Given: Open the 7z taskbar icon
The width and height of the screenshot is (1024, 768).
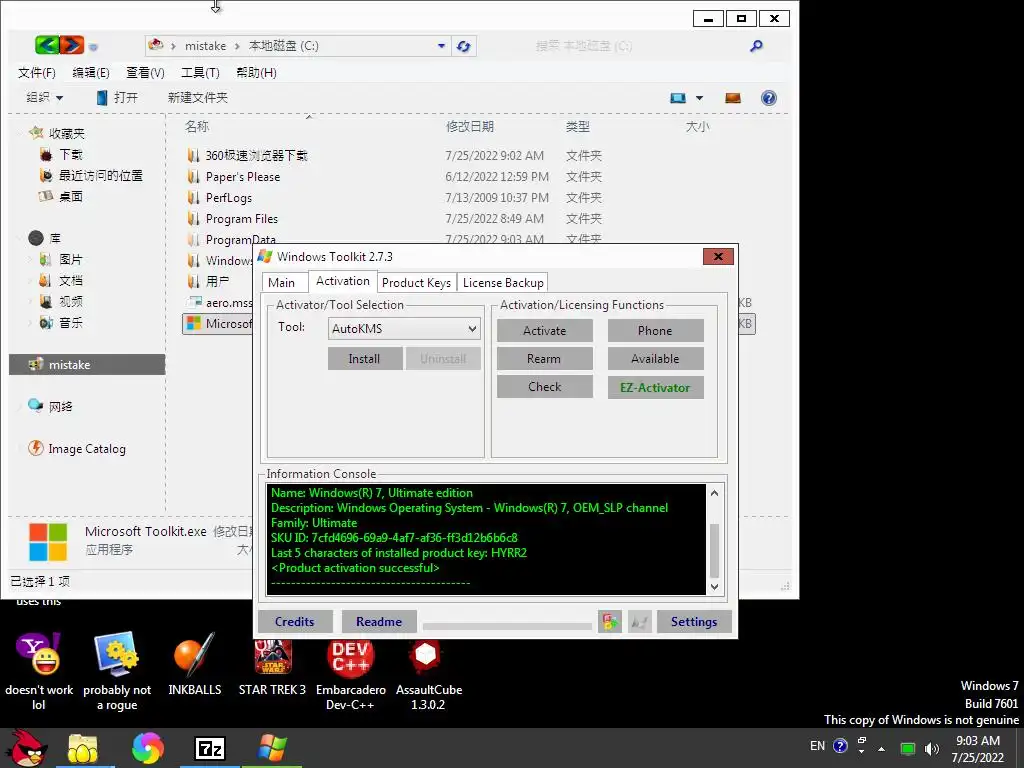Looking at the screenshot, I should point(210,748).
